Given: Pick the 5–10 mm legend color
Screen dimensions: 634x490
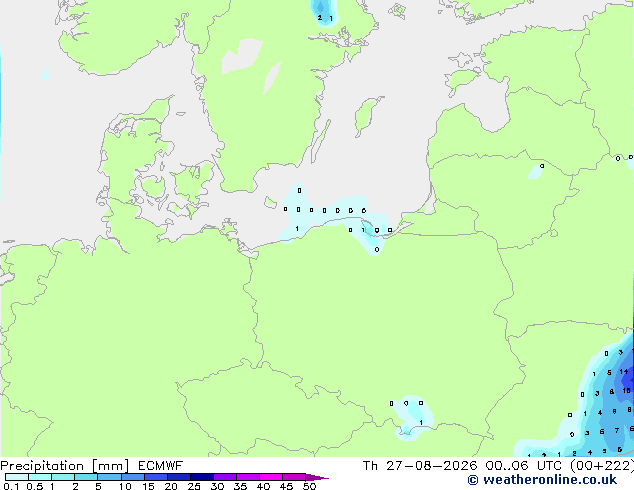Looking at the screenshot, I should [109, 477].
